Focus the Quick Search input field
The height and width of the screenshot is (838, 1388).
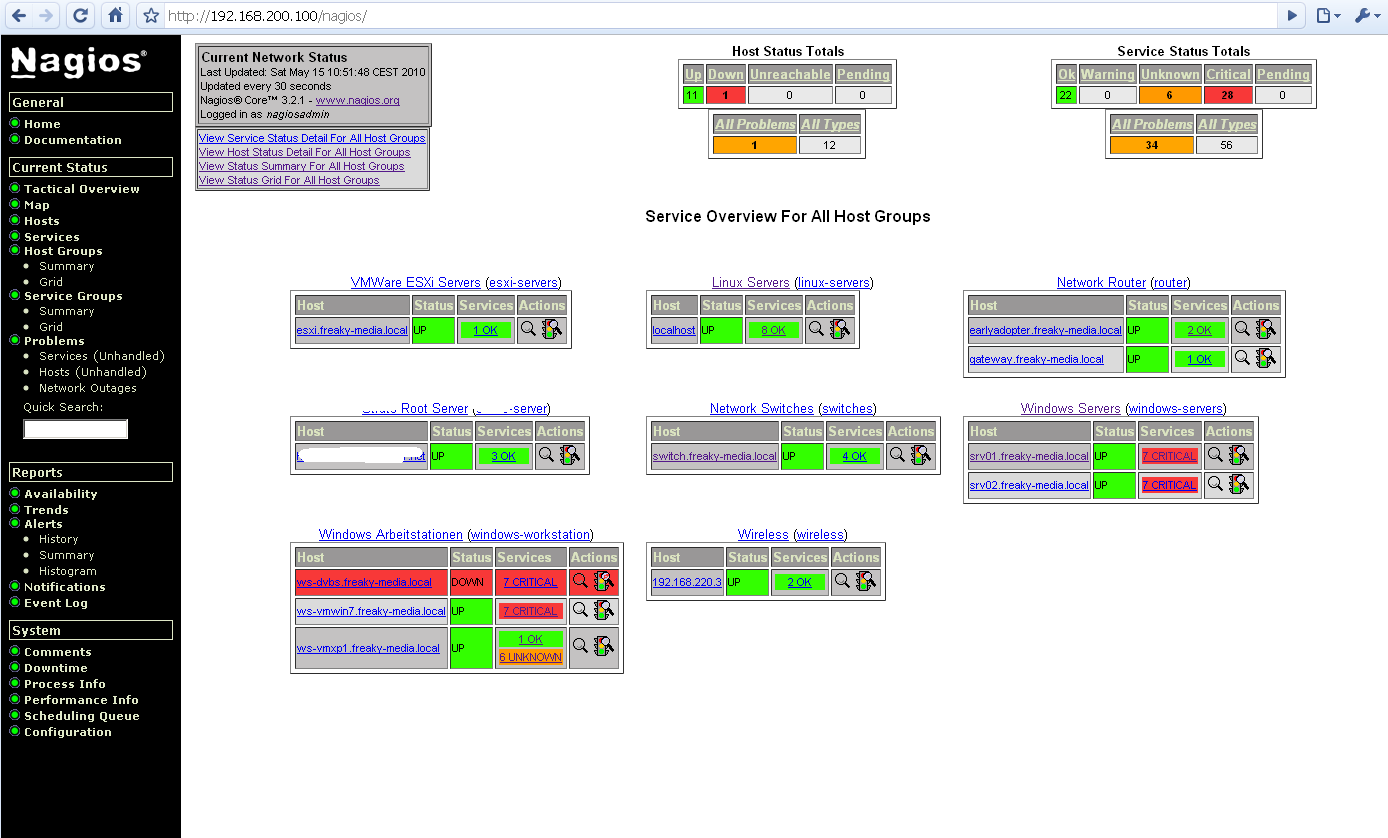(x=76, y=429)
